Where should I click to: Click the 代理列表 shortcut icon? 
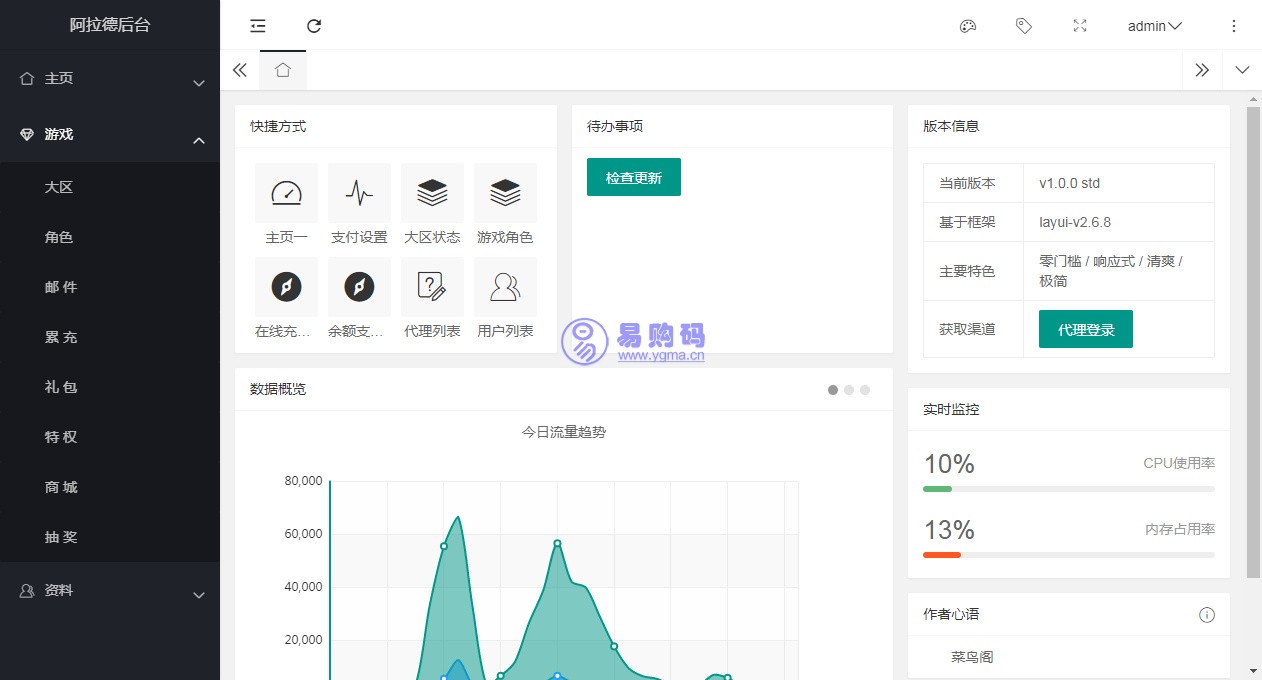coord(432,287)
